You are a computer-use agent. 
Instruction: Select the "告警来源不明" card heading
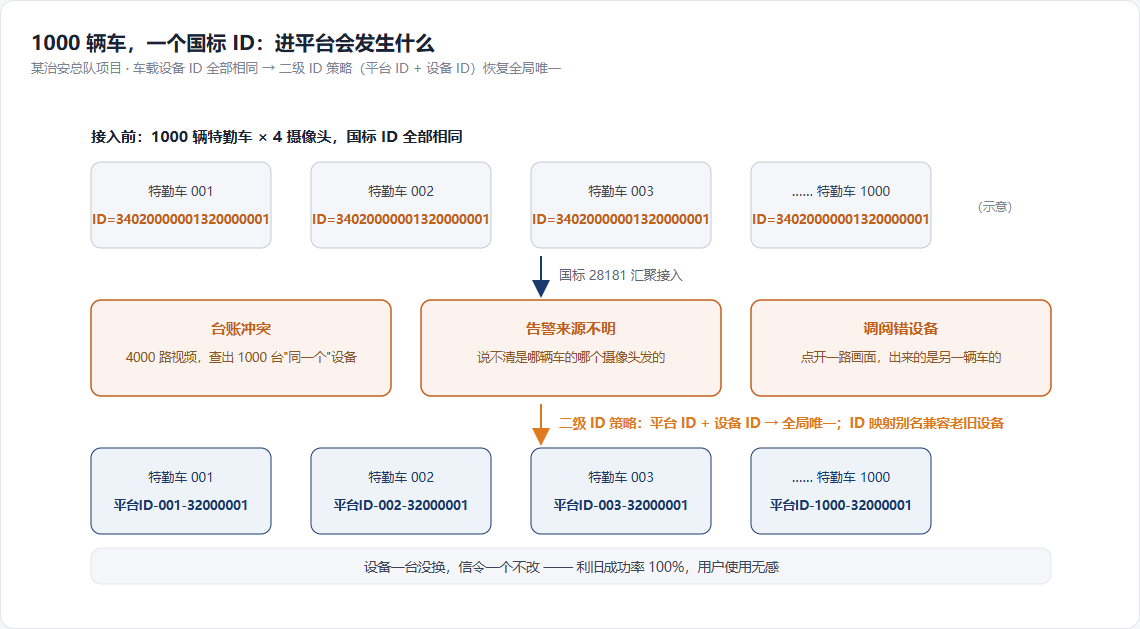coord(571,329)
